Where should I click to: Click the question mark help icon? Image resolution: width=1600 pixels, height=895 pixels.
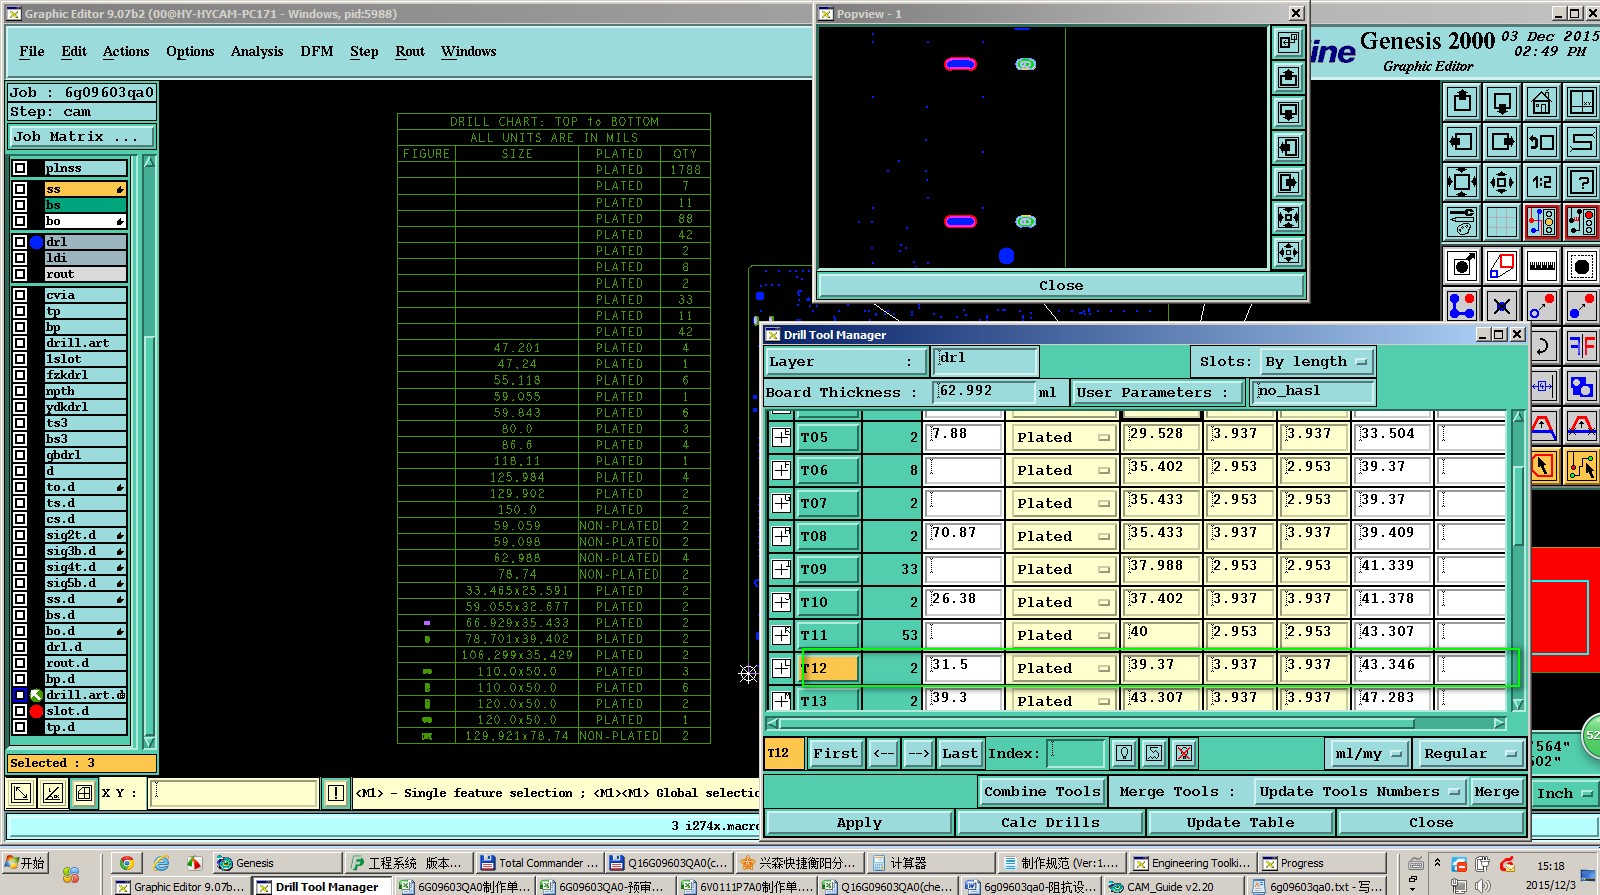(x=1581, y=182)
